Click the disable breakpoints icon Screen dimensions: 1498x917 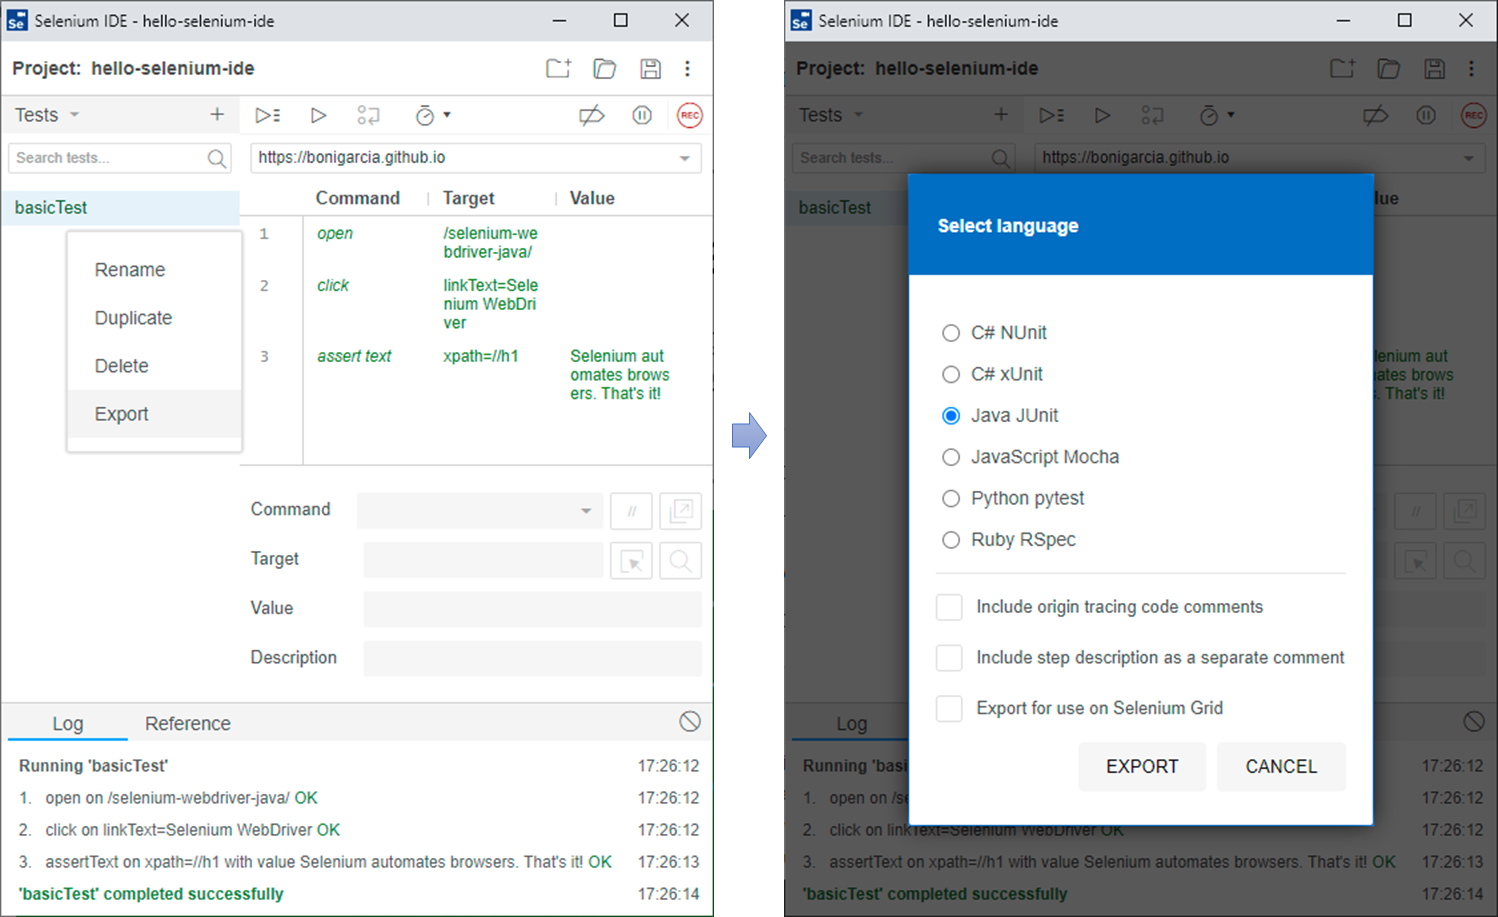591,116
